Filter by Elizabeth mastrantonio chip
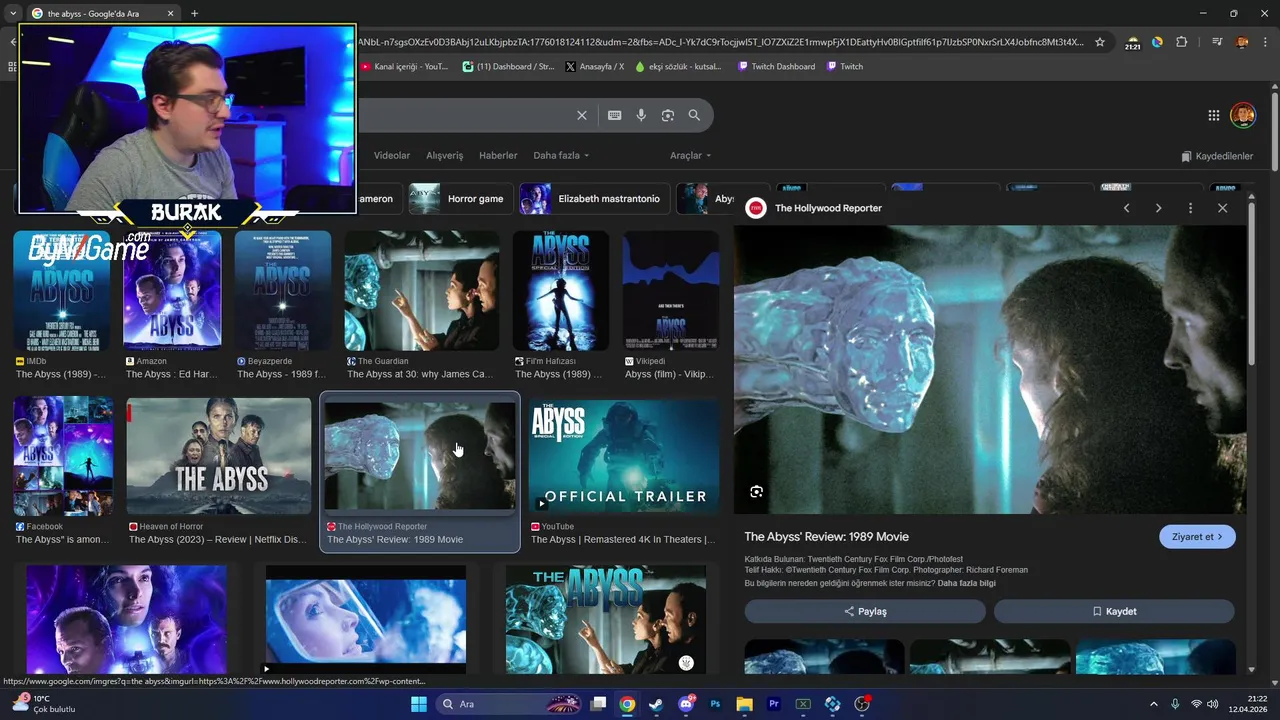The image size is (1280, 720). click(595, 199)
